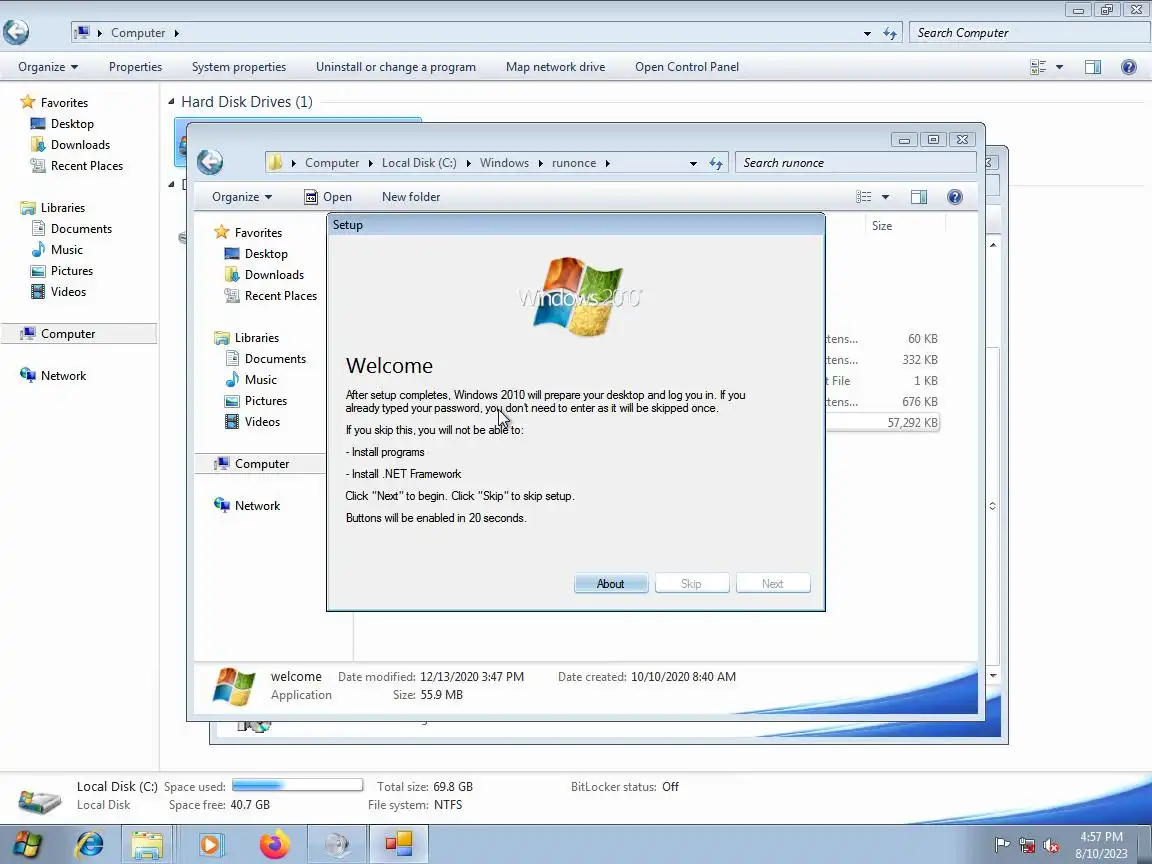Click refresh icon in Computer address bar
The height and width of the screenshot is (864, 1152).
[890, 33]
